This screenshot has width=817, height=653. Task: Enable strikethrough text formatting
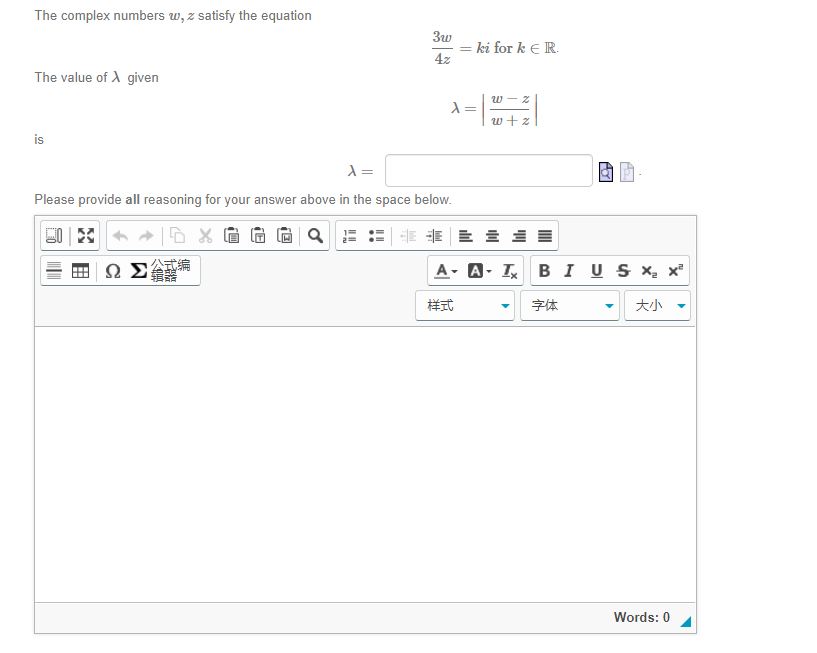pyautogui.click(x=622, y=270)
